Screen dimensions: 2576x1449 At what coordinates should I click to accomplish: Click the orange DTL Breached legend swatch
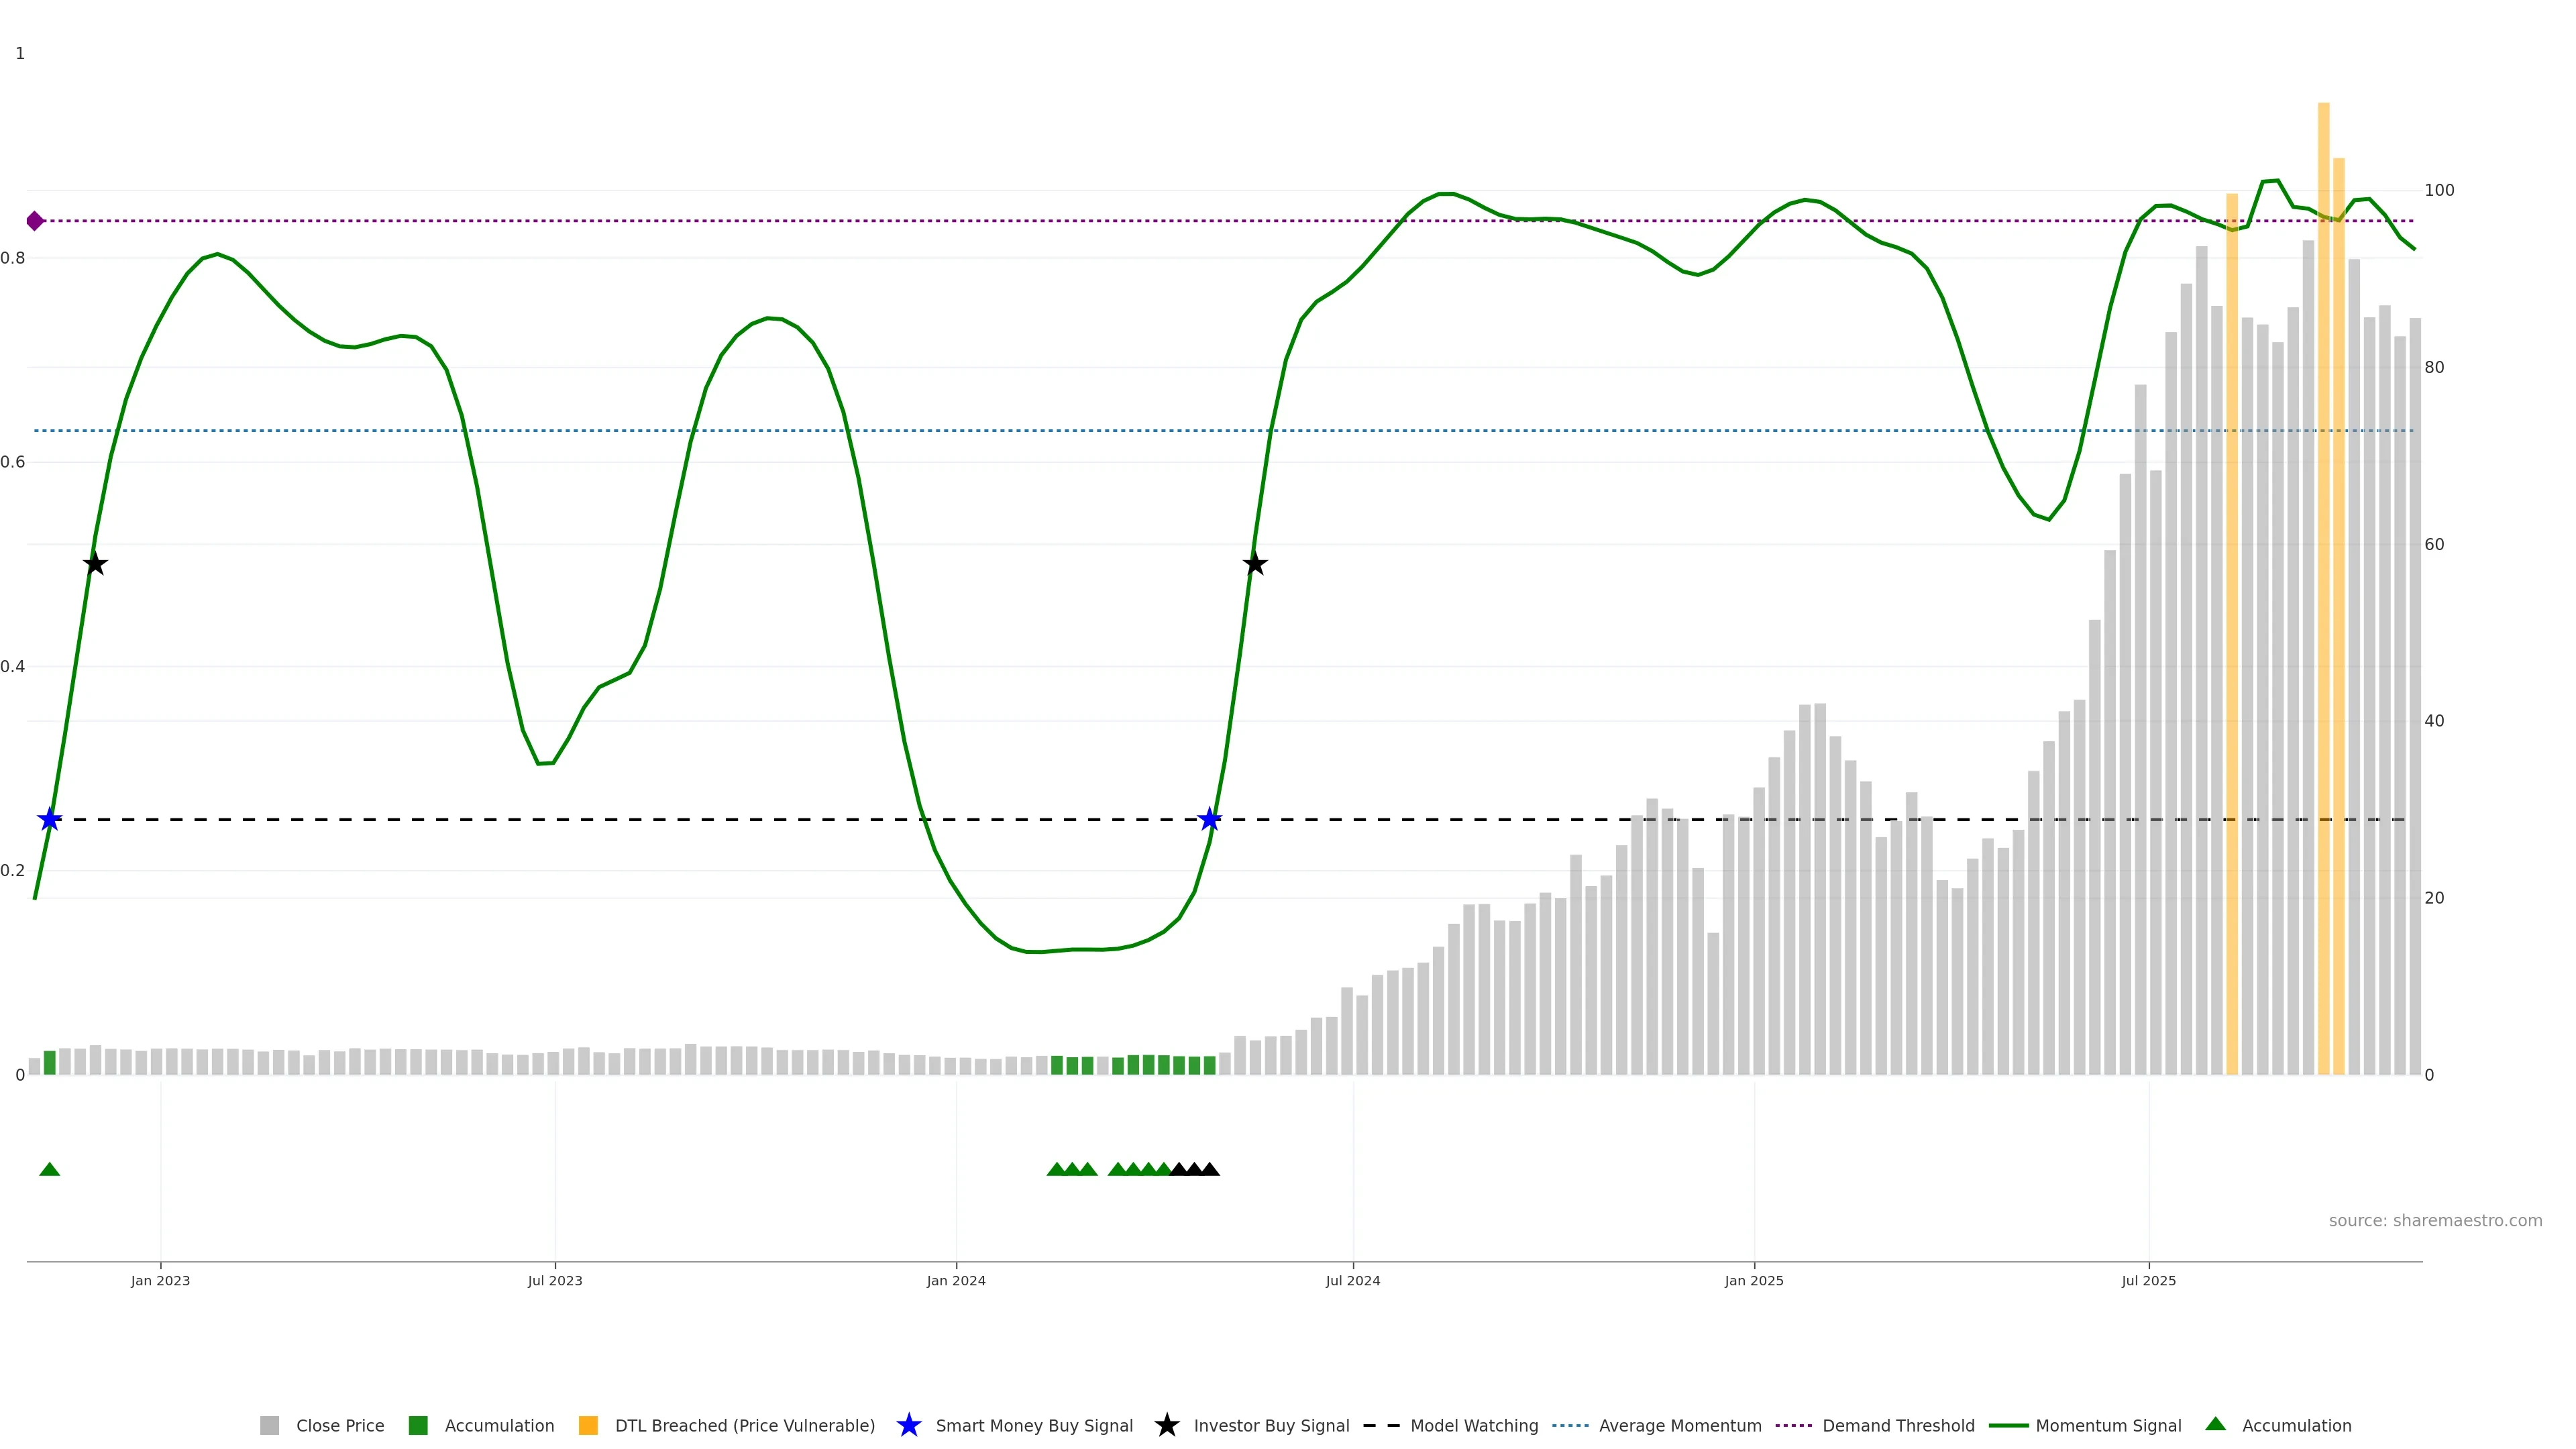588,1426
